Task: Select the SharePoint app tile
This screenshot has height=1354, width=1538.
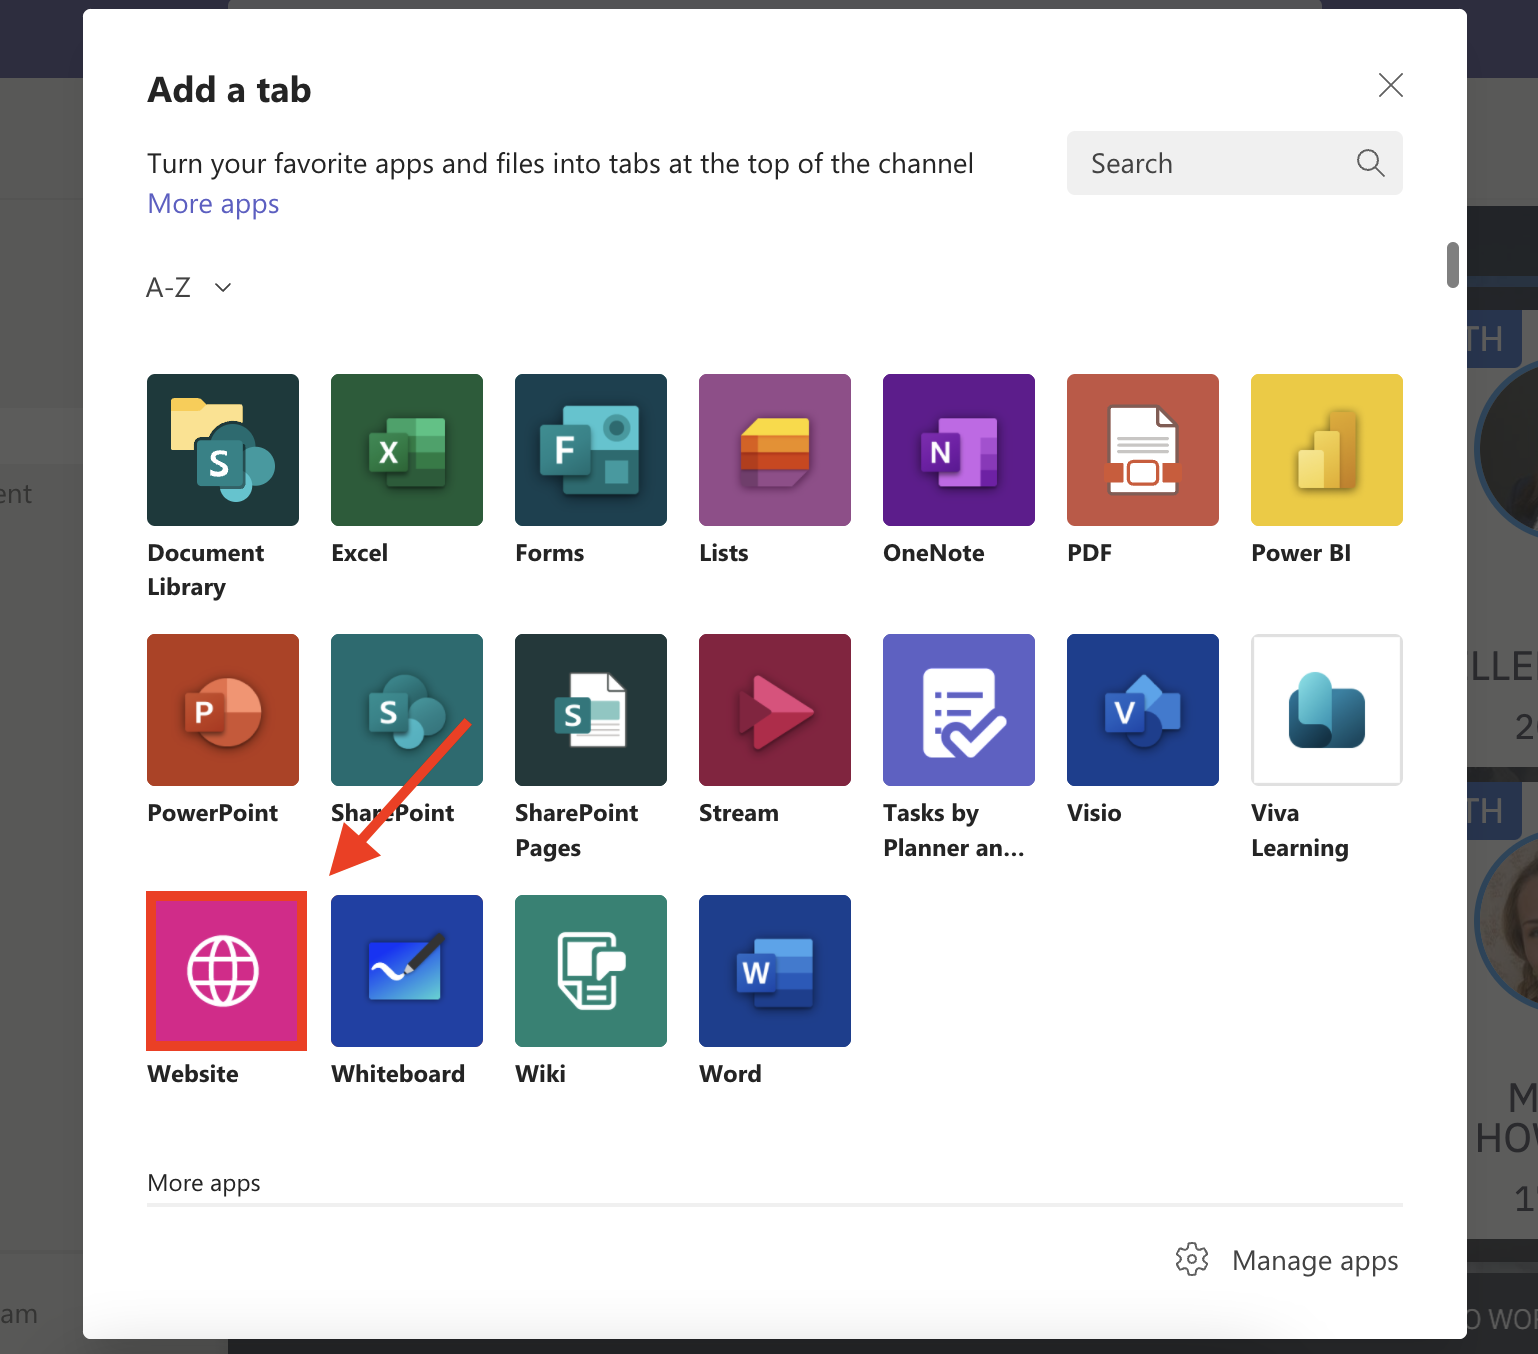Action: (x=407, y=710)
